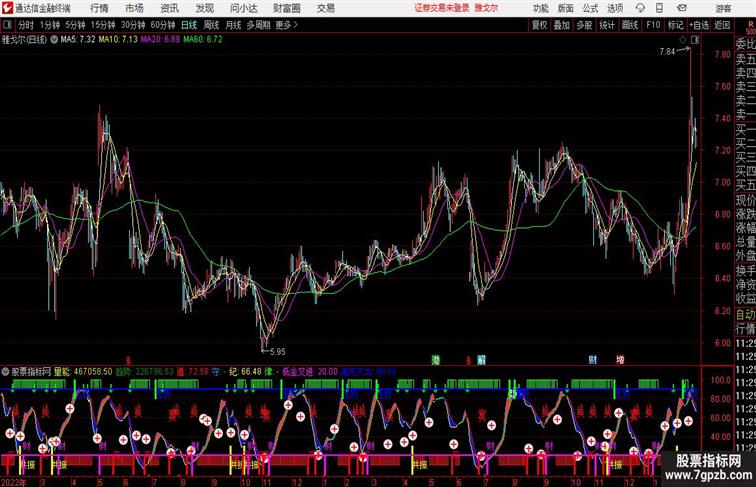Switch to 30分钟 chart period
Screen dimensions: 756x487
133,25
